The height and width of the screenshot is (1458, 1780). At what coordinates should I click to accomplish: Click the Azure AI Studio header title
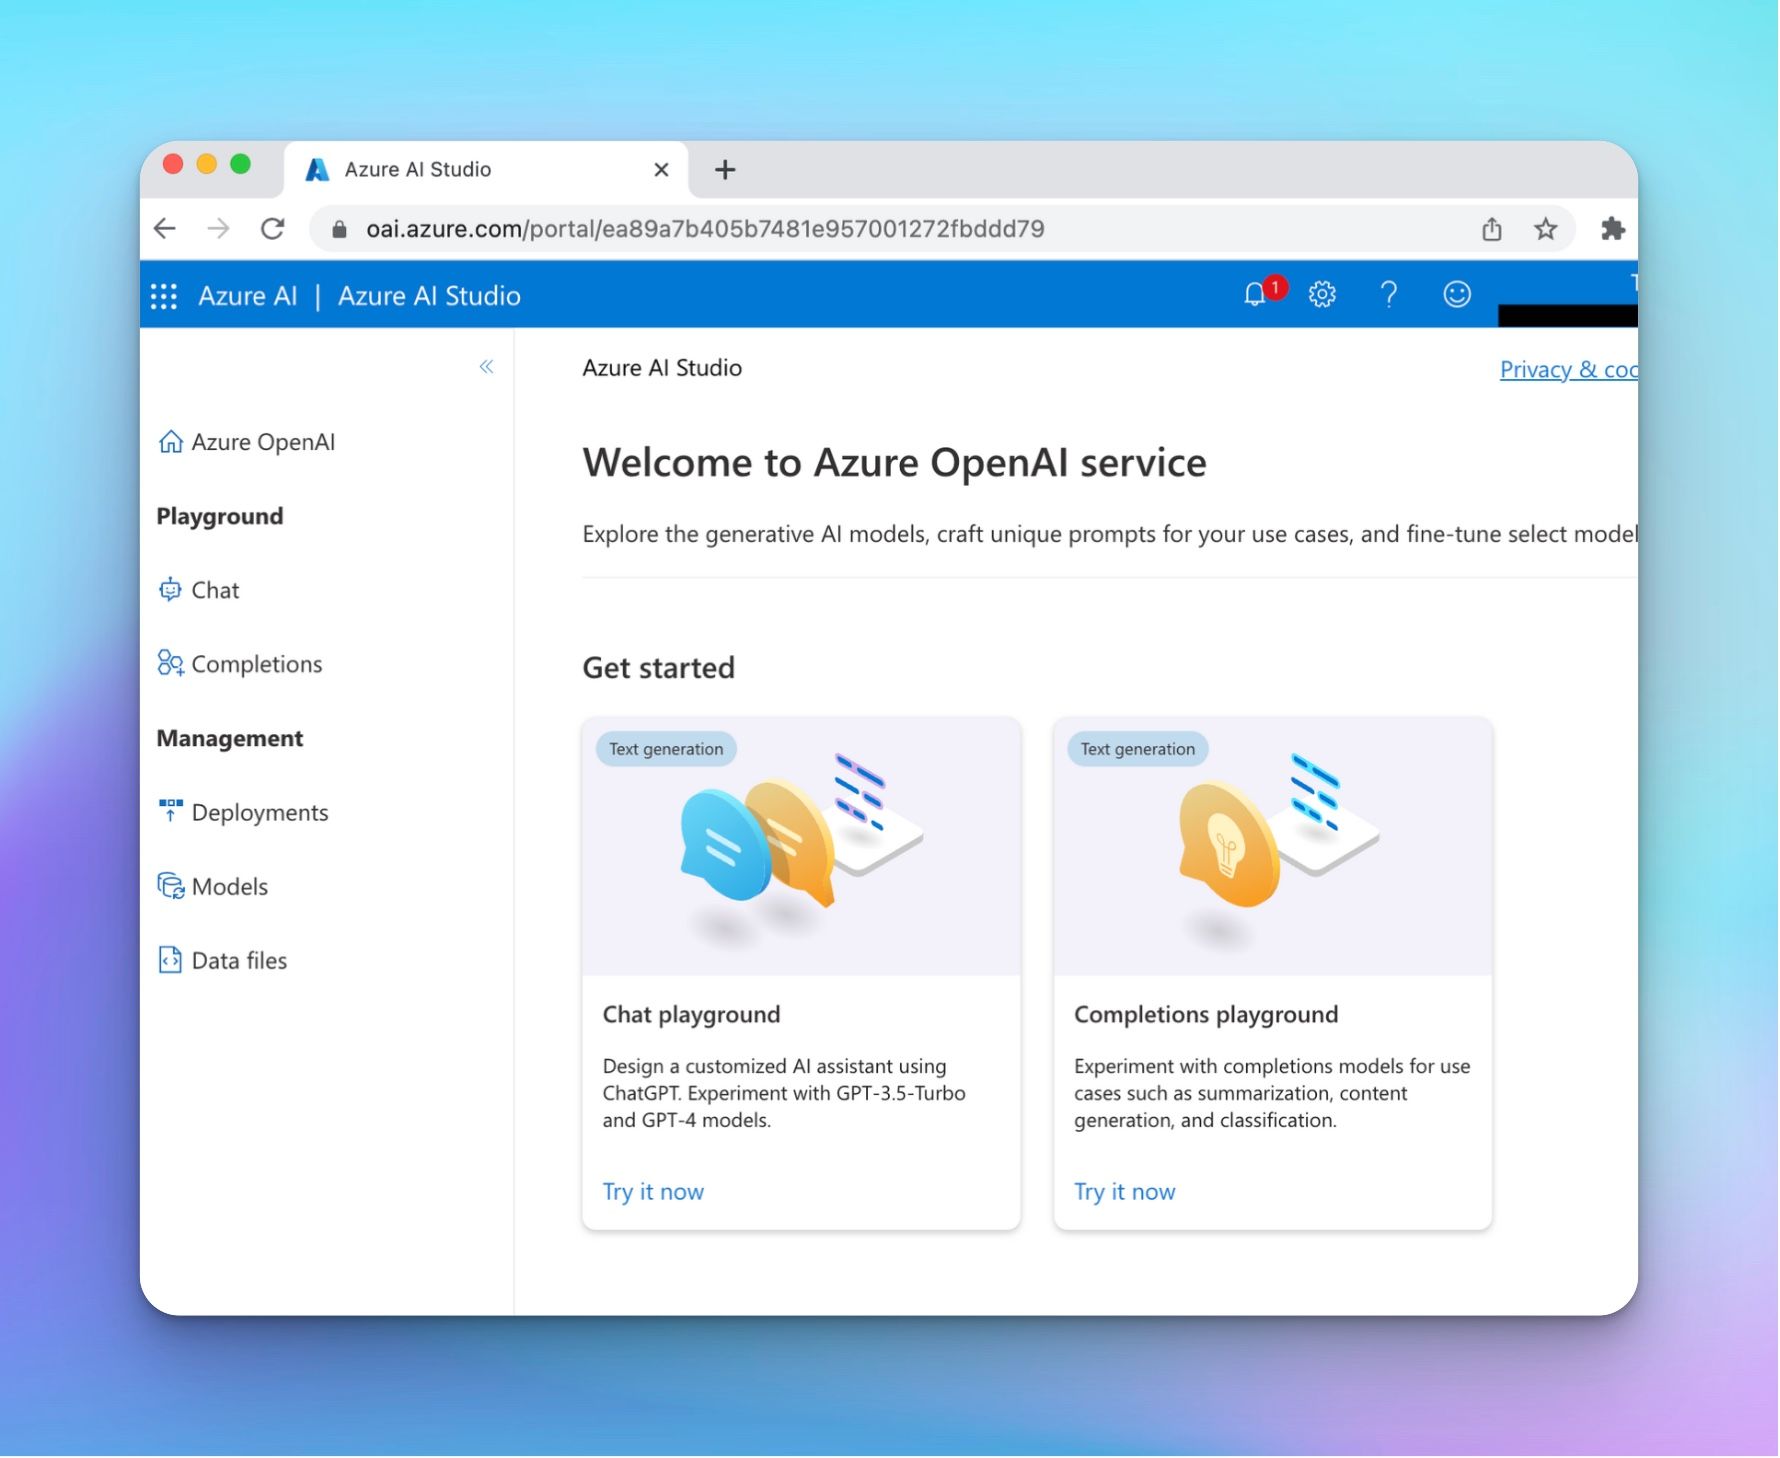[429, 296]
